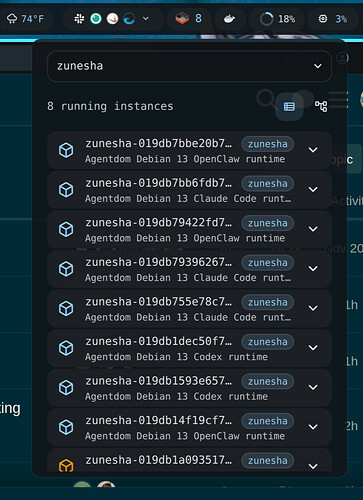Select instance name zunesha-019db79396267…
This screenshot has width=363, height=500.
click(x=158, y=262)
